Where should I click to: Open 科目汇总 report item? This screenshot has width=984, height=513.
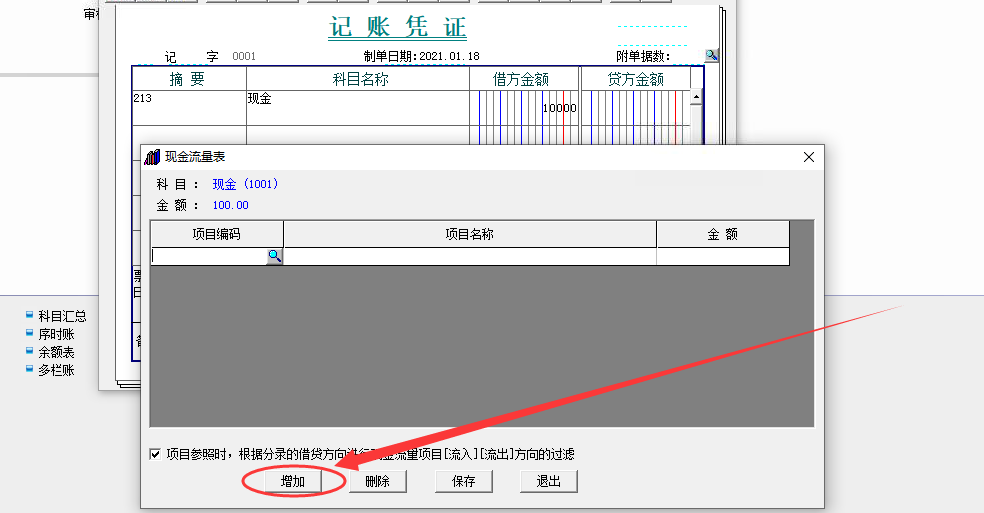(x=62, y=316)
